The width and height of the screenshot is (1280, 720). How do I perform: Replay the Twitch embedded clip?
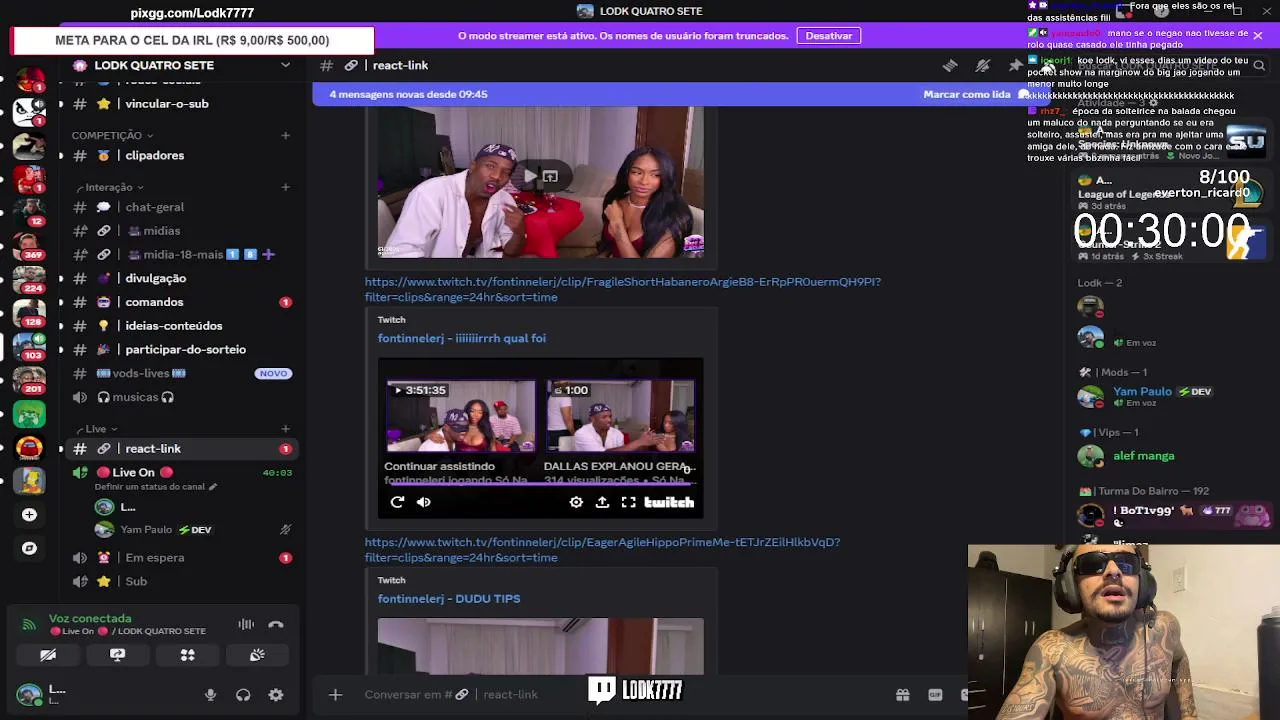397,503
